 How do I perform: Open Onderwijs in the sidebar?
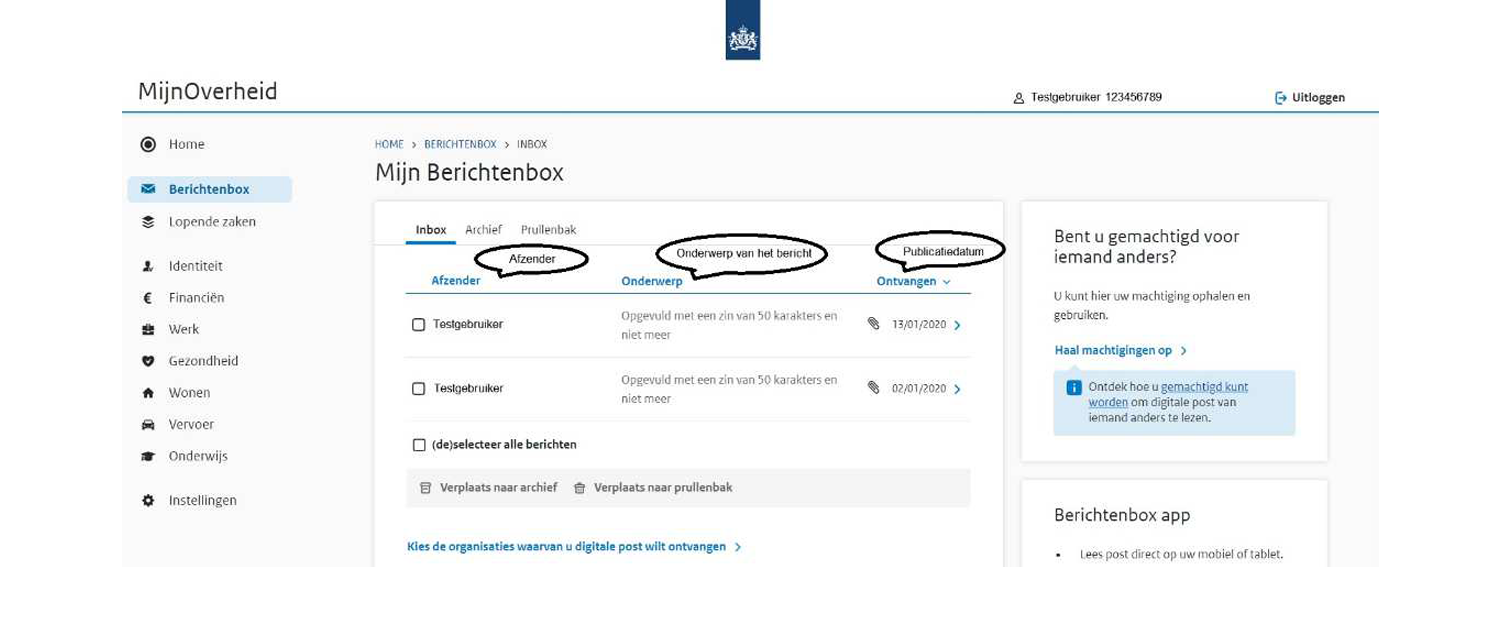coord(198,456)
